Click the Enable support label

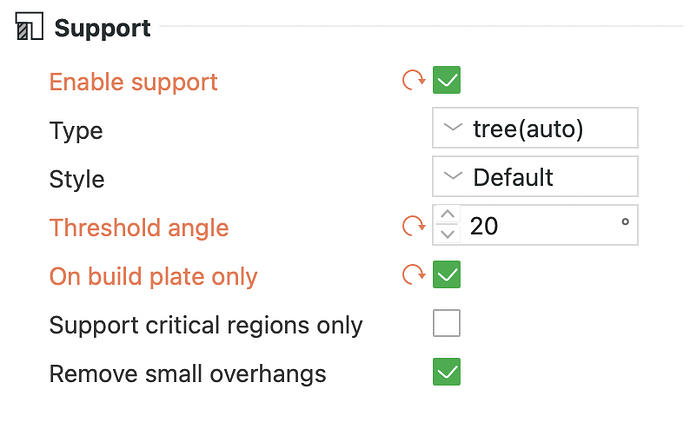tap(133, 82)
